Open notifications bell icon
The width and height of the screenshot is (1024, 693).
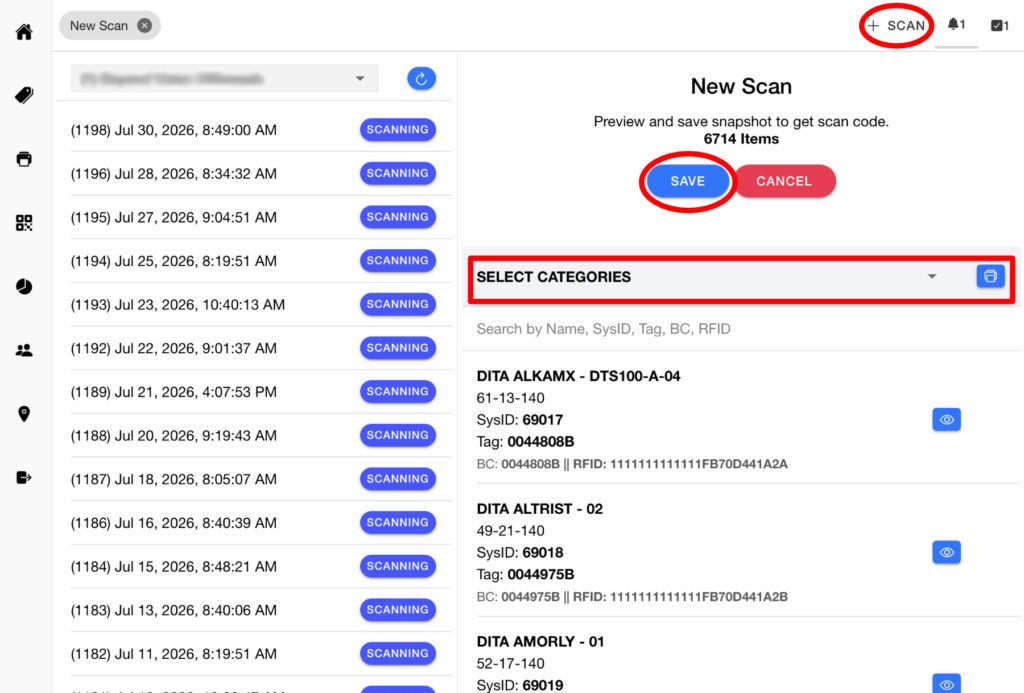click(x=956, y=25)
